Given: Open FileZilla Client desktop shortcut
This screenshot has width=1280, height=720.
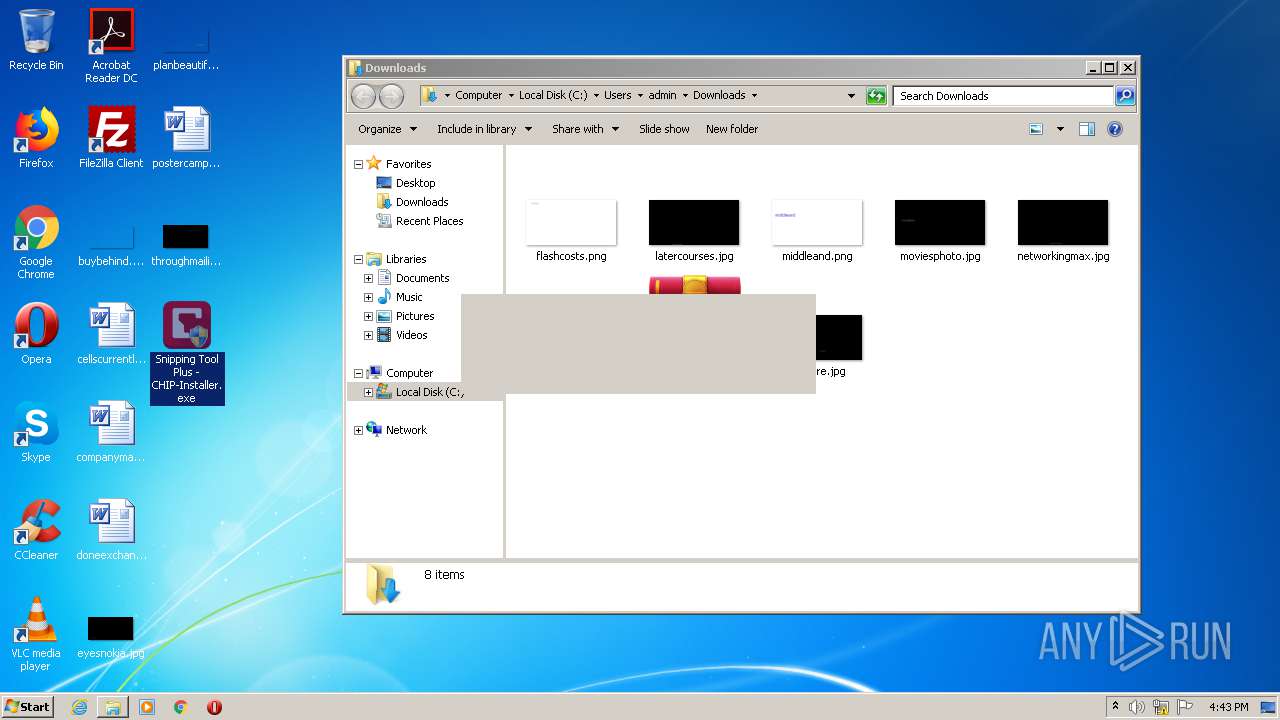Looking at the screenshot, I should point(111,138).
